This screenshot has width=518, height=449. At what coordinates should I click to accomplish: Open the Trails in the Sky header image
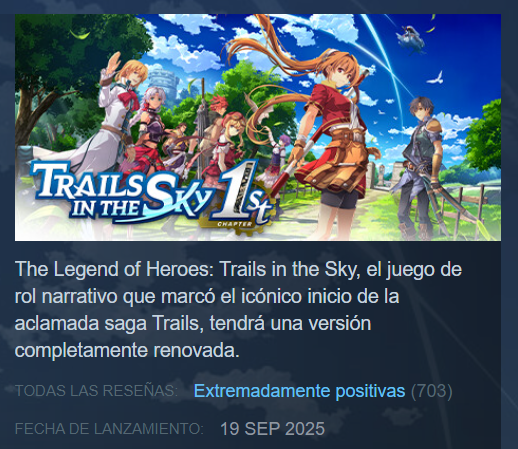[258, 127]
